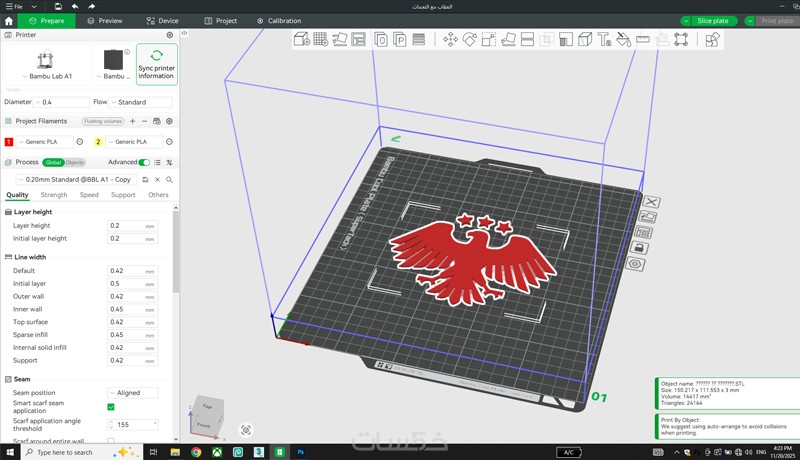
Task: Click the lock plate icon beside bed
Action: point(639,248)
